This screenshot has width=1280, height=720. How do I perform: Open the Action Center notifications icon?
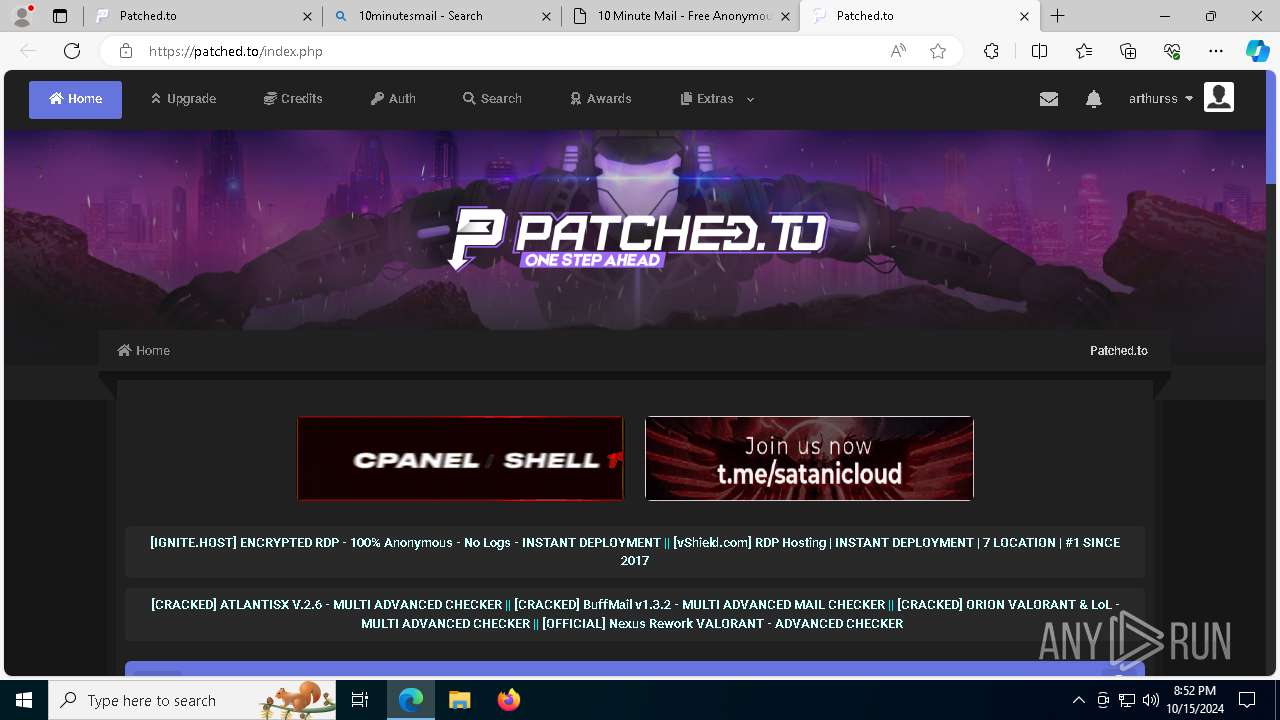click(1247, 700)
